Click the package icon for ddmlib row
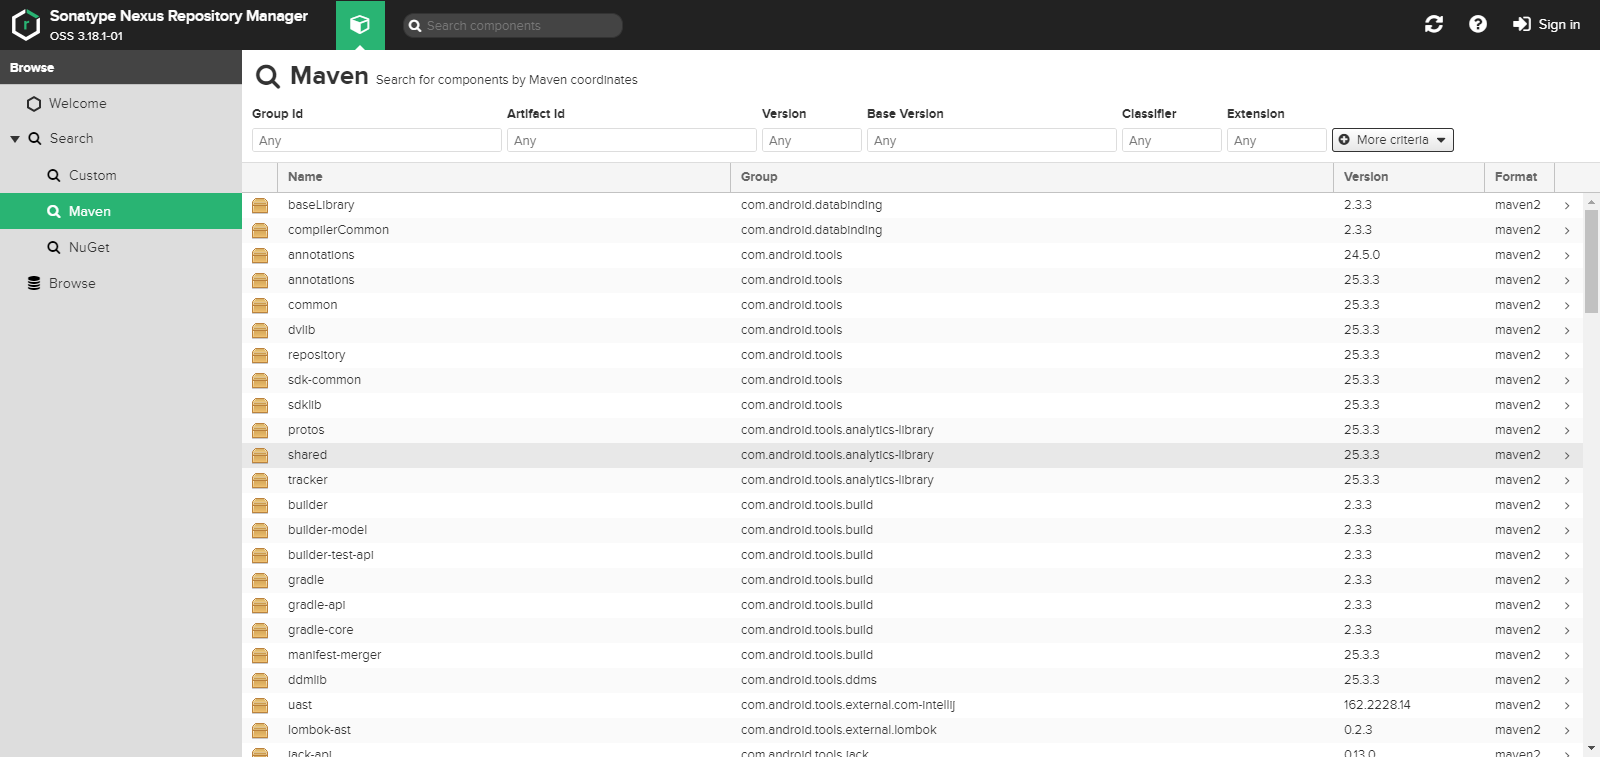The width and height of the screenshot is (1600, 757). pyautogui.click(x=260, y=680)
